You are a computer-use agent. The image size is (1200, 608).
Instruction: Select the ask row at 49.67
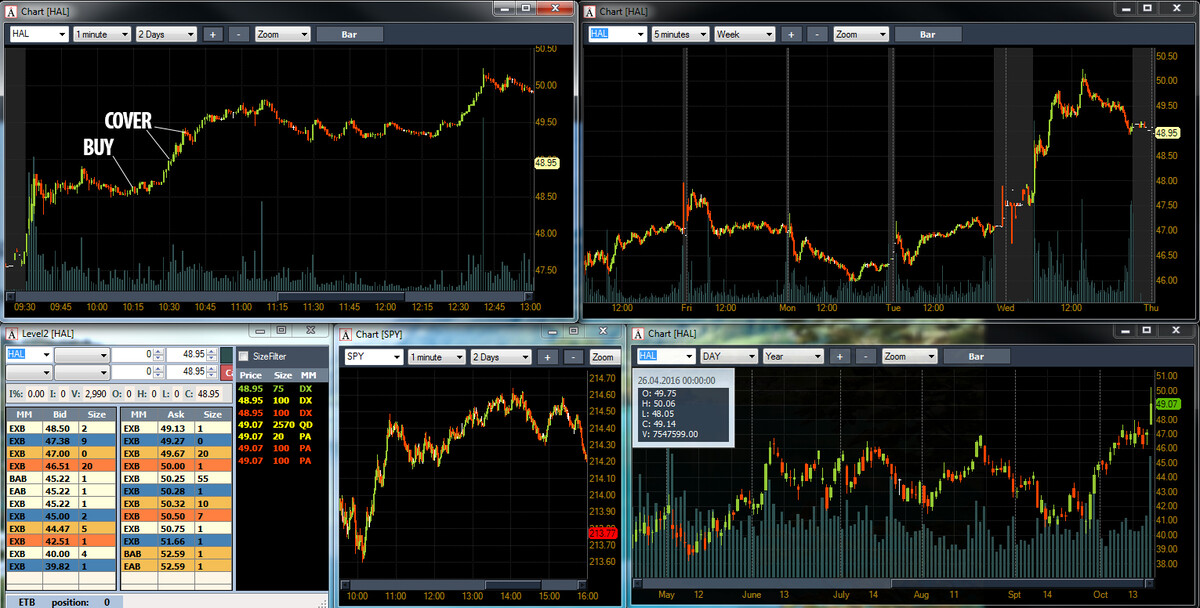tap(175, 452)
